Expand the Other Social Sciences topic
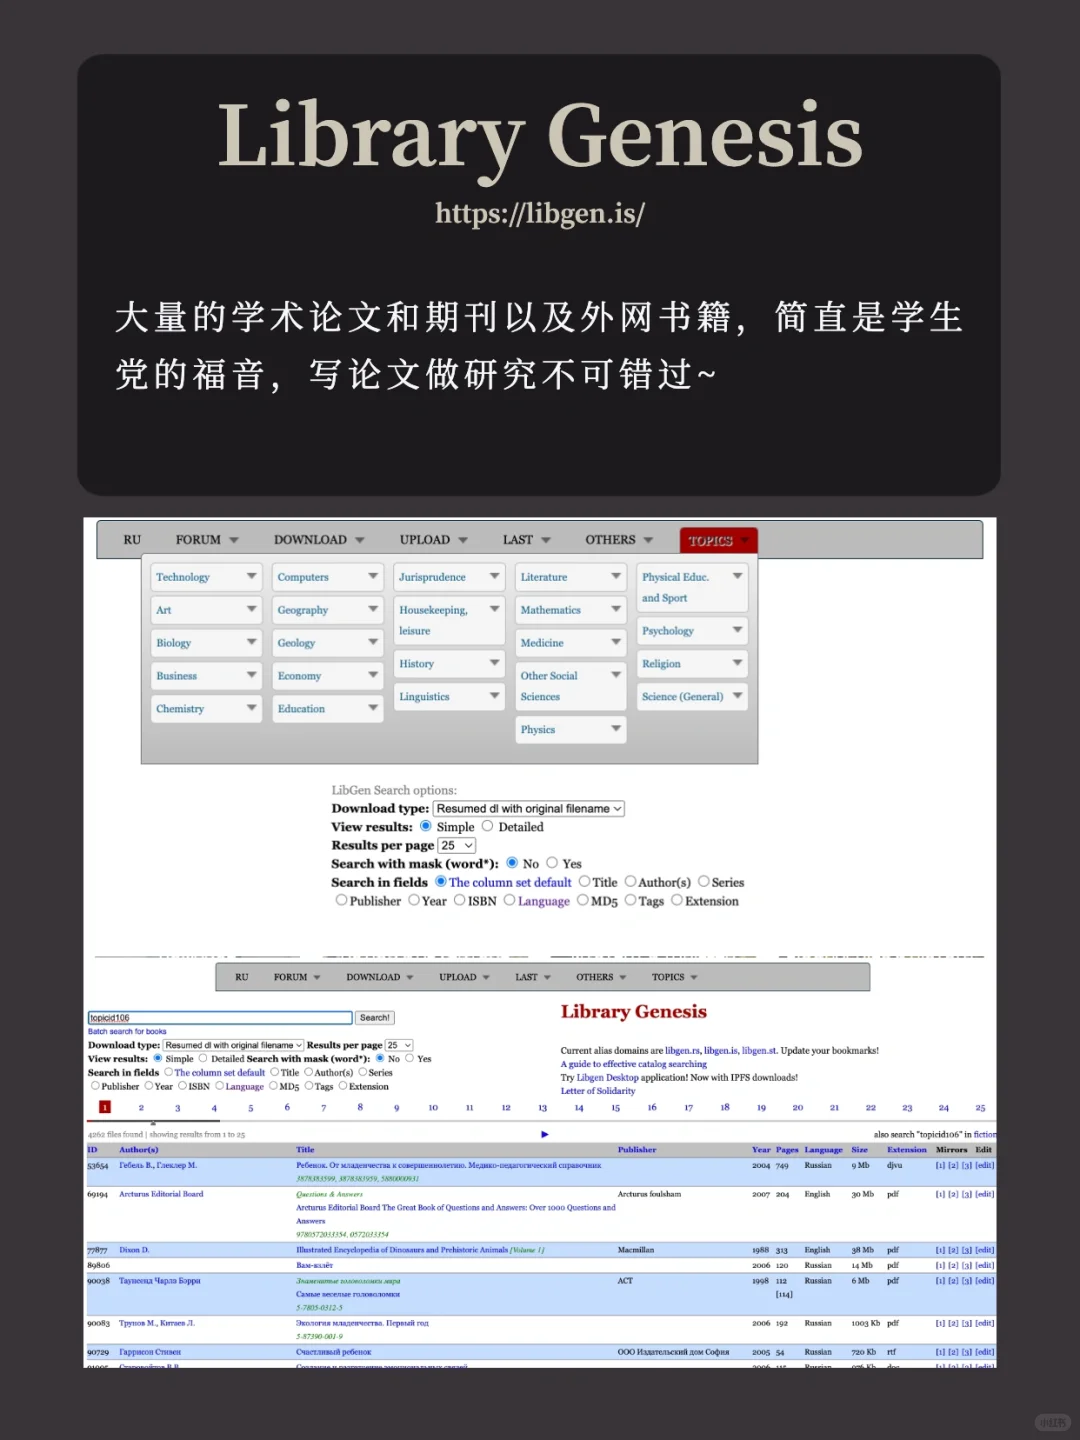1080x1440 pixels. [x=571, y=686]
